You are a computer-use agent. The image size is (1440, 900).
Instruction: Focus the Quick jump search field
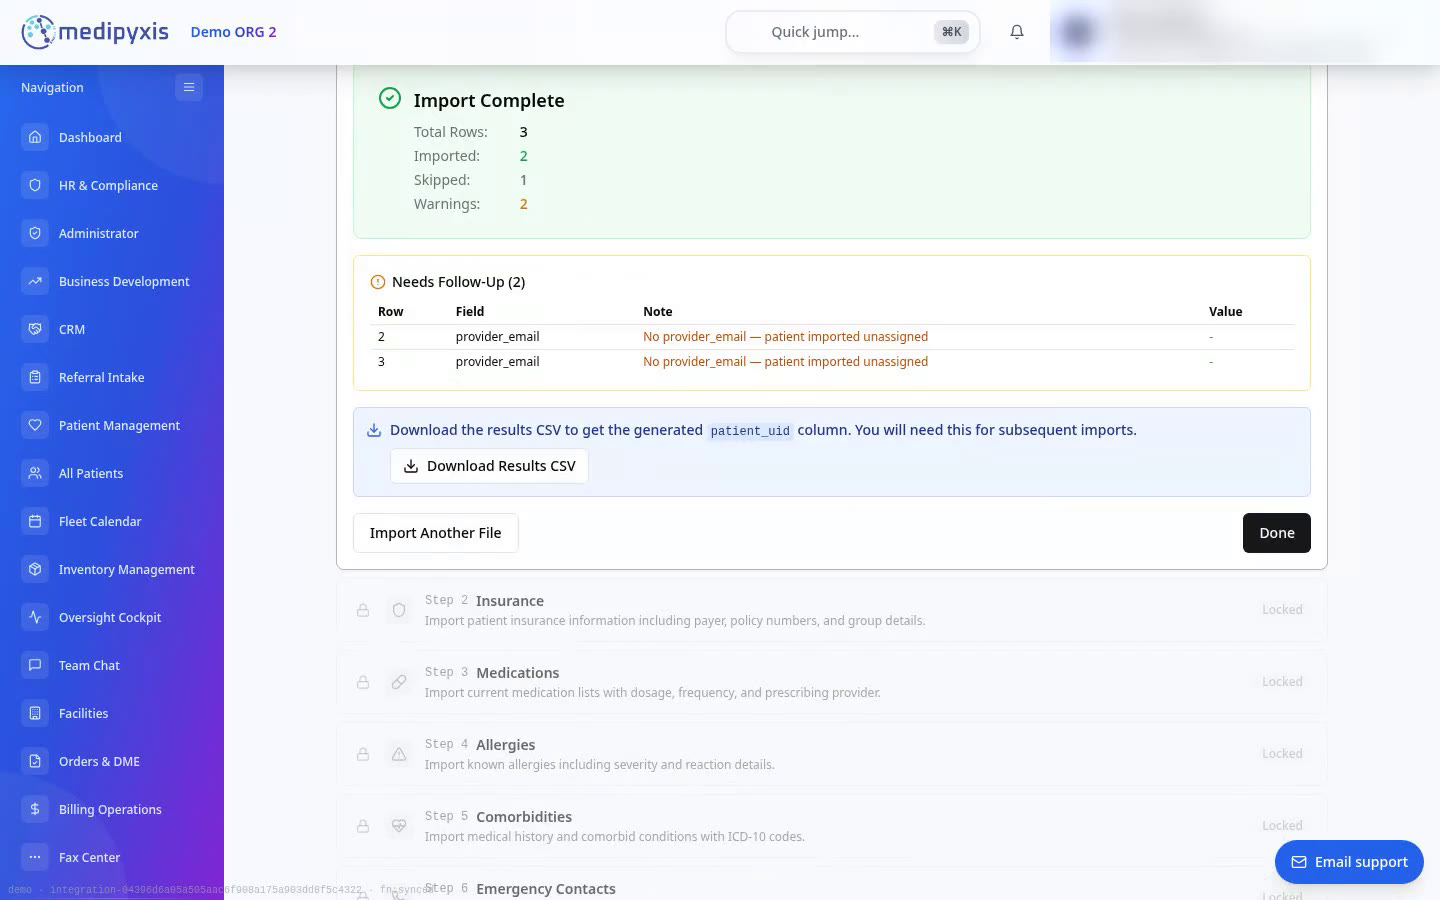[852, 32]
